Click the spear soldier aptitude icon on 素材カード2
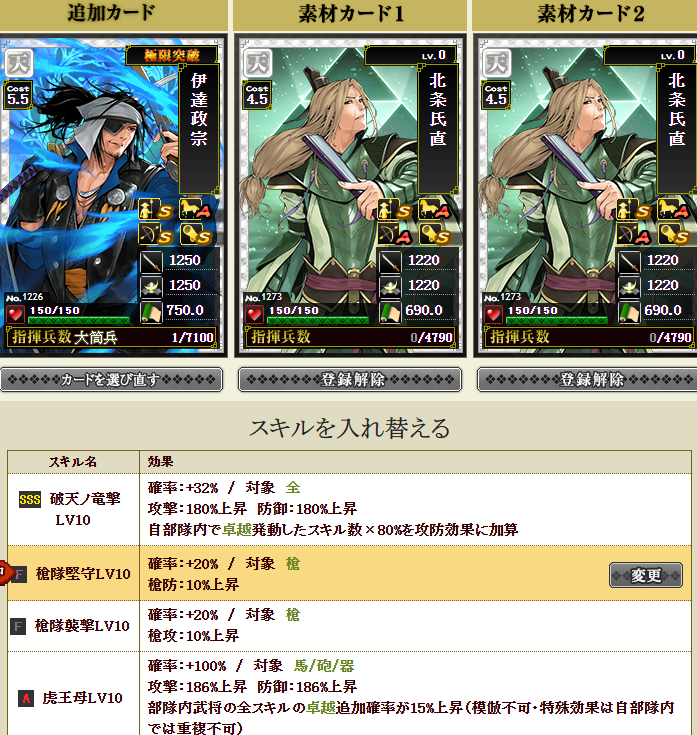The width and height of the screenshot is (697, 735). 633,210
